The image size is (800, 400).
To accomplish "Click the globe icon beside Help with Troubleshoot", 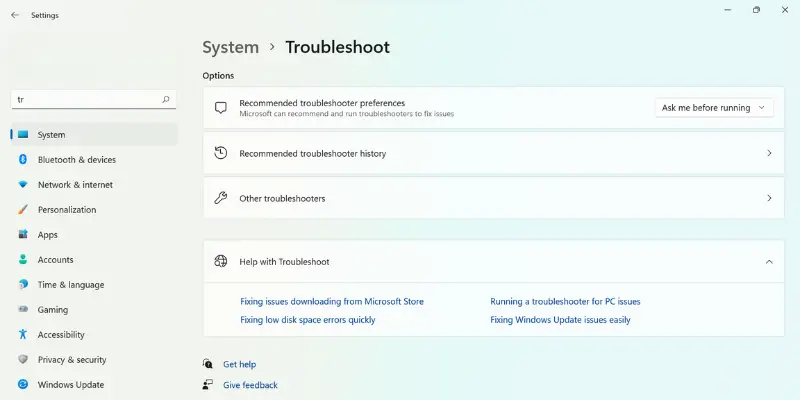I will 220,261.
